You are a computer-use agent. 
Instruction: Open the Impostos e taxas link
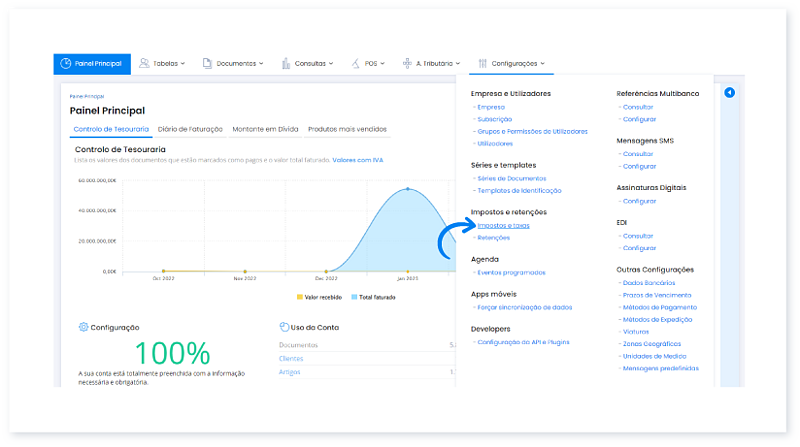coord(504,225)
